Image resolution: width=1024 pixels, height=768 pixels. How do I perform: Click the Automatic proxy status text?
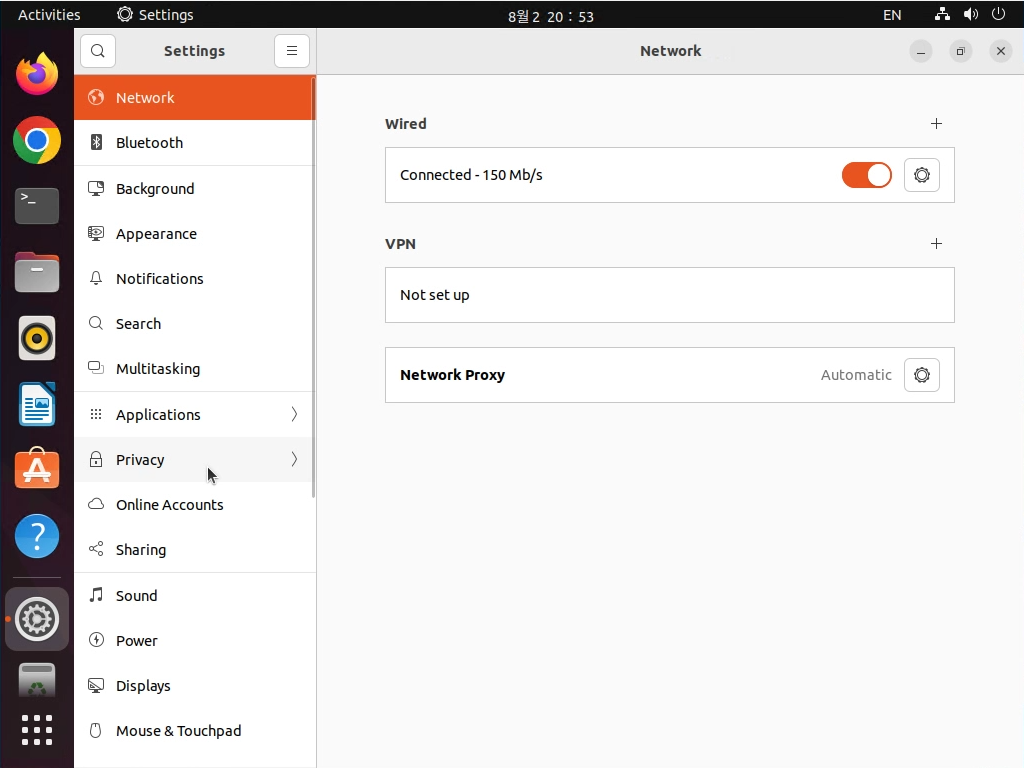click(x=856, y=375)
